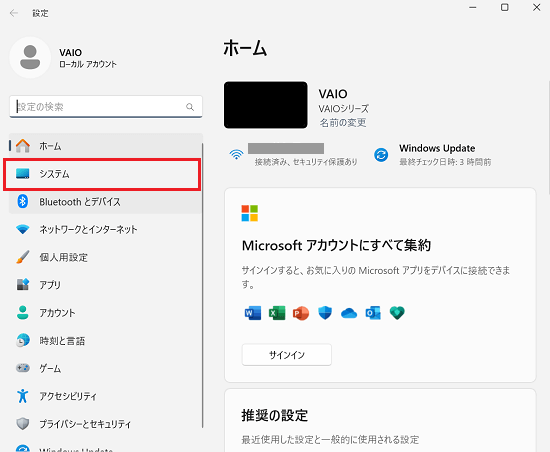
Task: Click the personalization paintbrush icon
Action: pyautogui.click(x=23, y=257)
